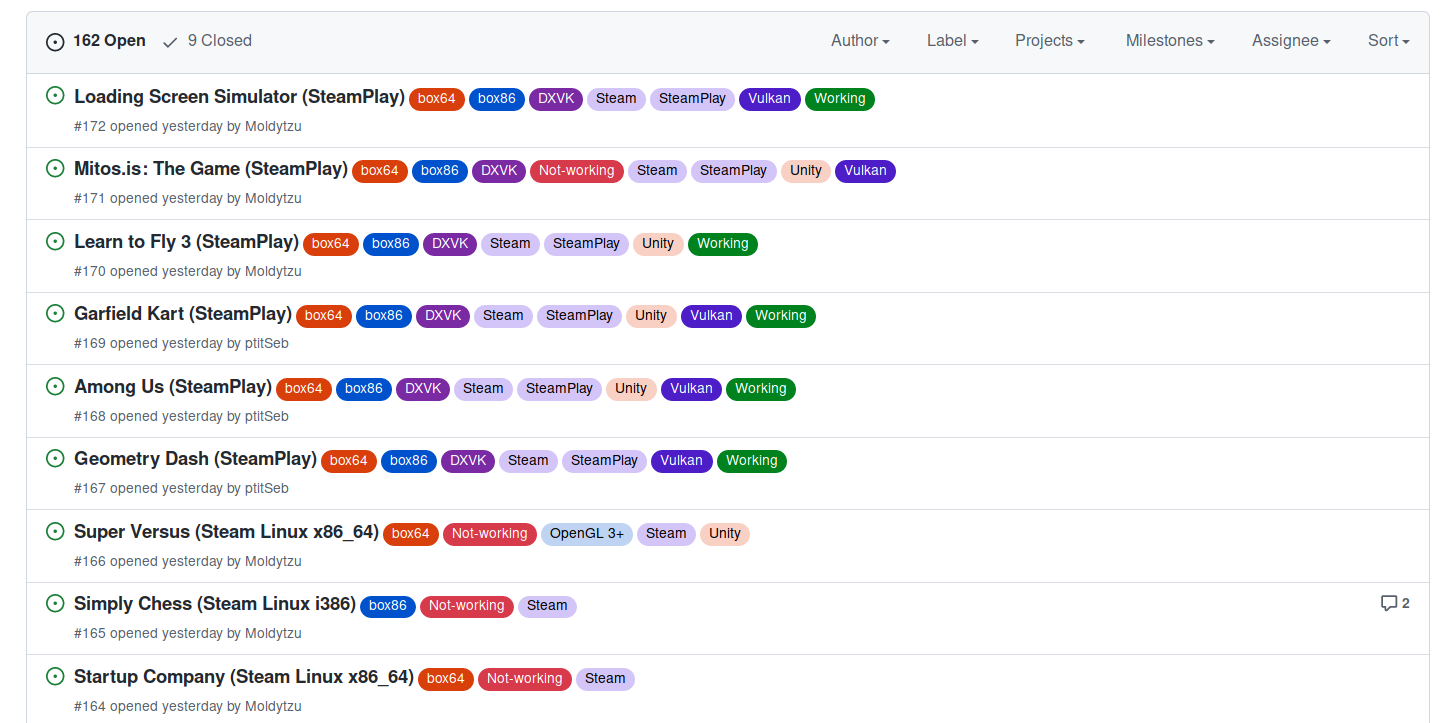The height and width of the screenshot is (723, 1450).
Task: Open issue Among Us (SteamPlay)
Action: coord(173,387)
